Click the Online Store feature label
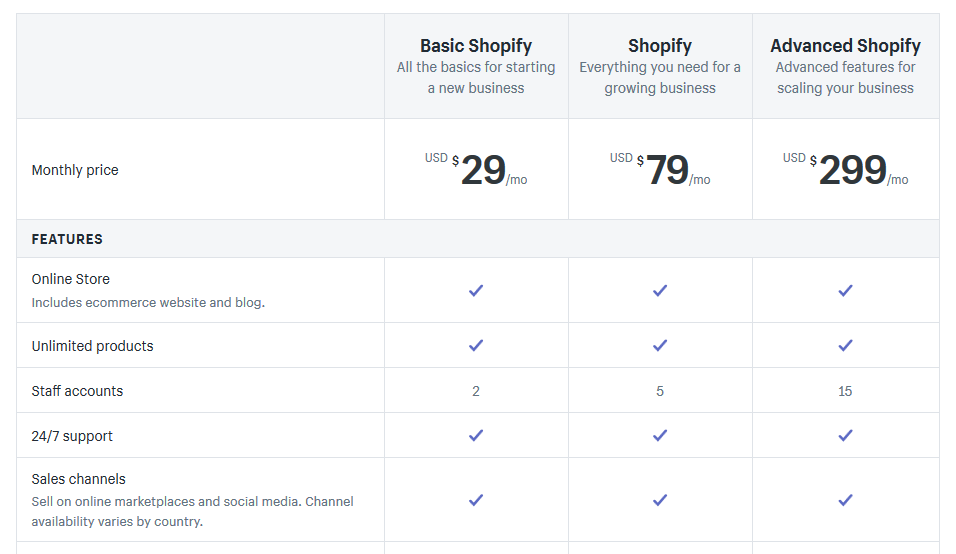This screenshot has width=956, height=554. (71, 279)
